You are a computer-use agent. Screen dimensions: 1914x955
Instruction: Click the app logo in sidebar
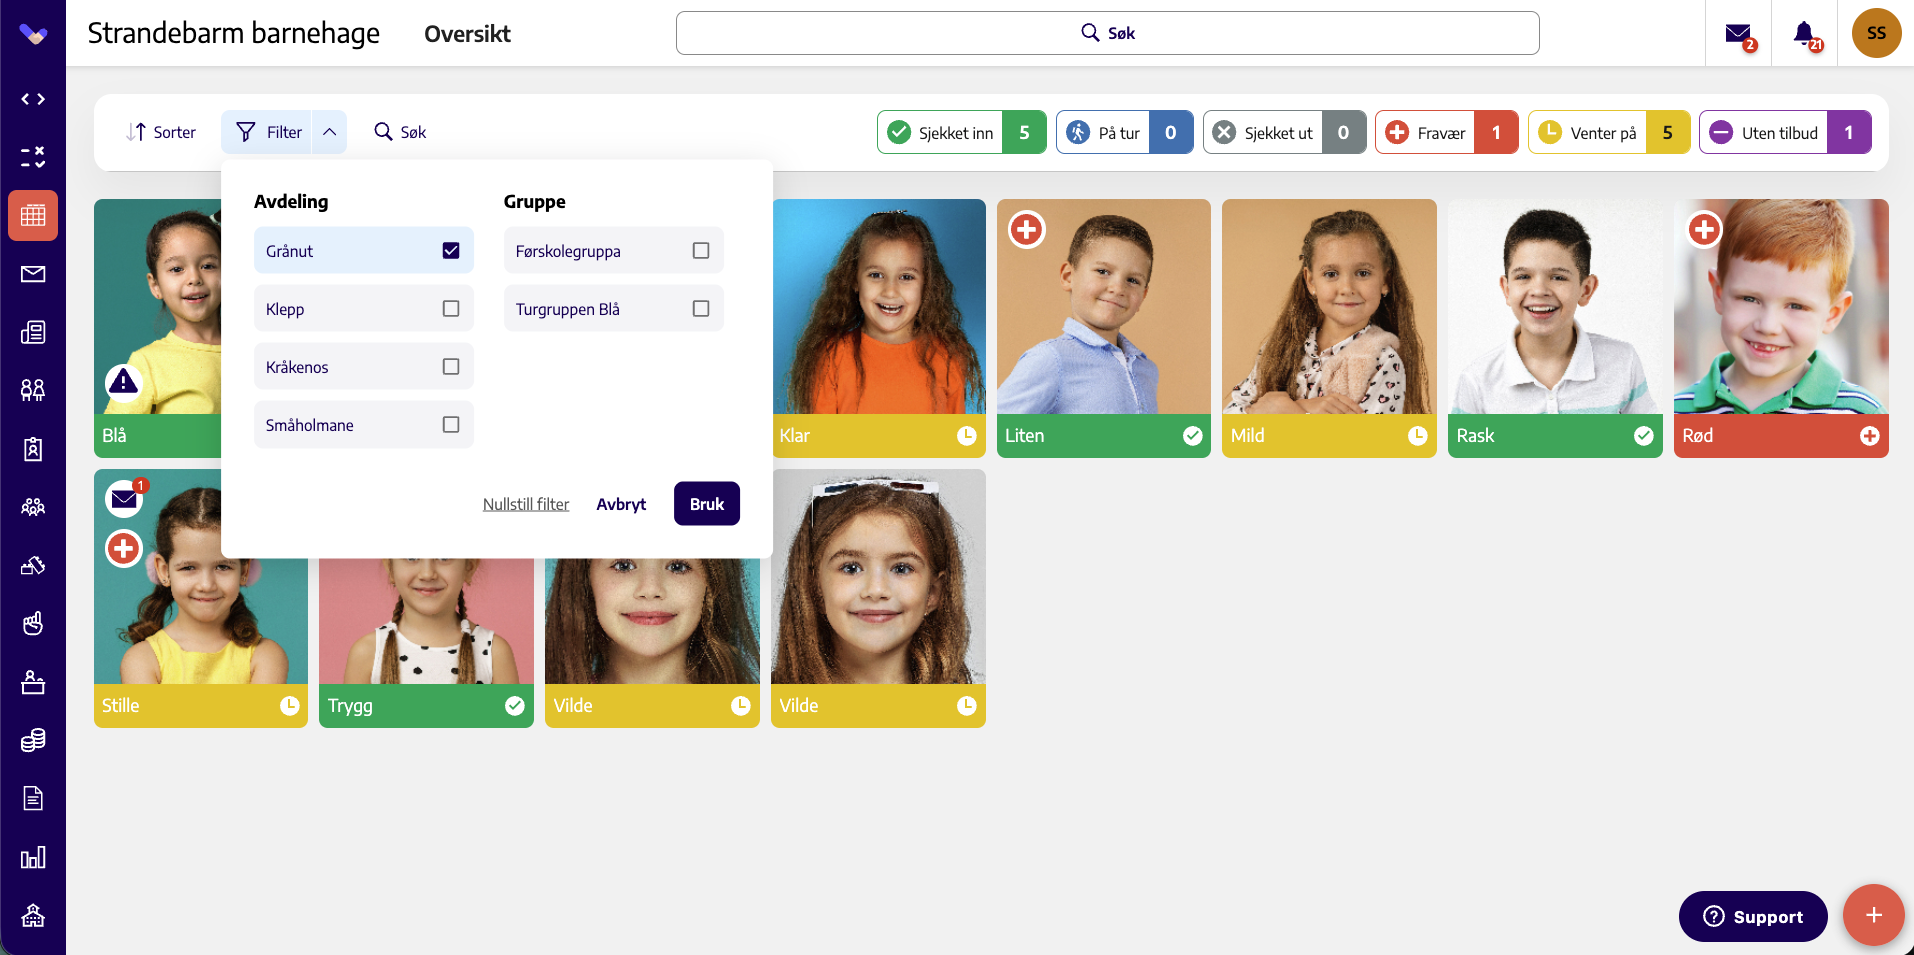pos(33,35)
